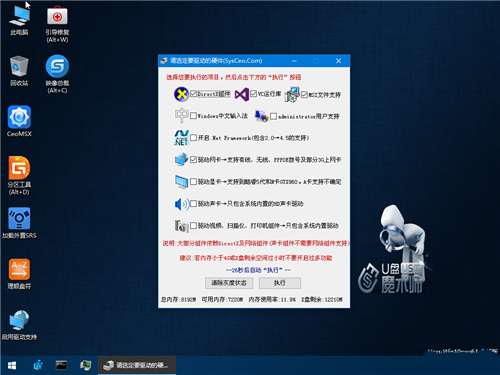The width and height of the screenshot is (500, 375).
Task: Click the MSI installer package icon
Action: pos(292,94)
